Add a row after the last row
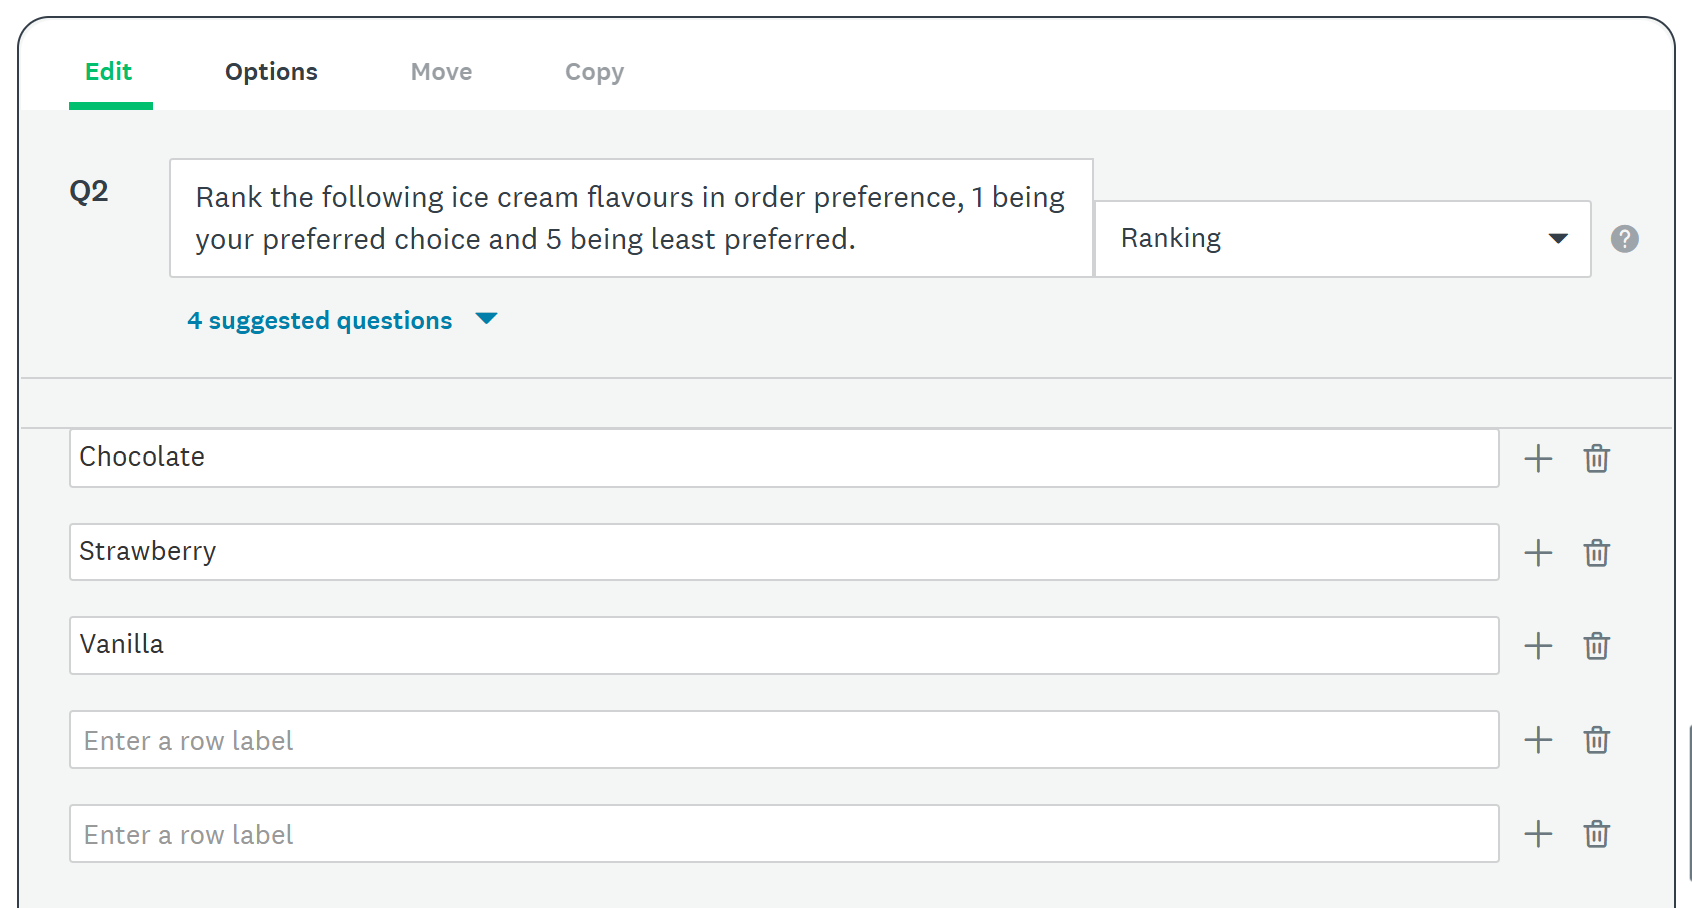The width and height of the screenshot is (1692, 908). 1538,834
